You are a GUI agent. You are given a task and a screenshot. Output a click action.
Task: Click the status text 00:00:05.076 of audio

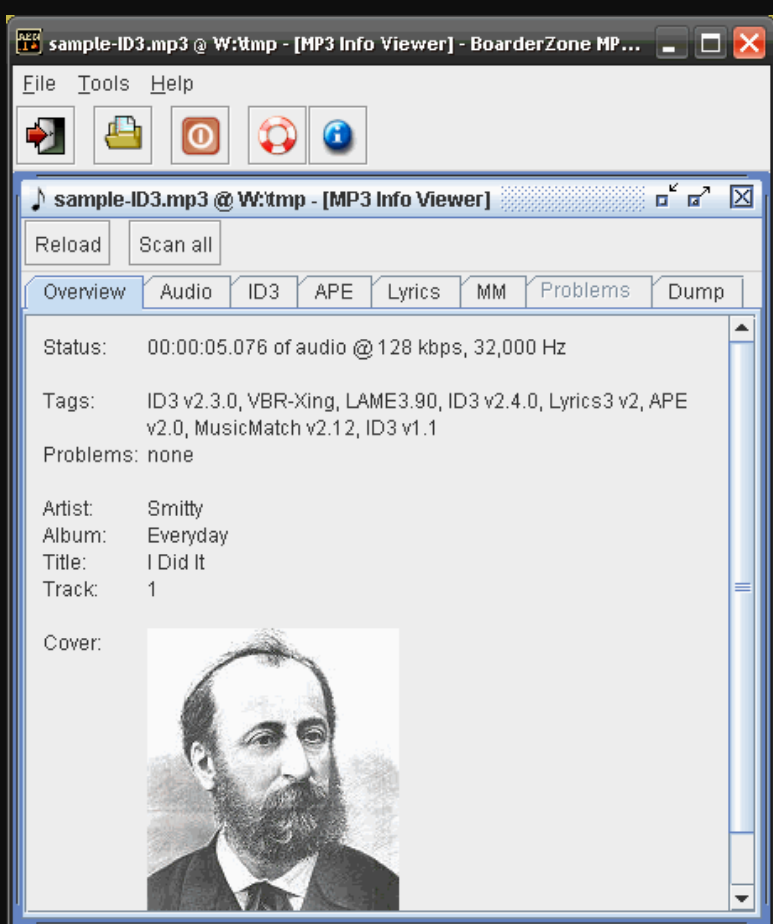click(356, 348)
